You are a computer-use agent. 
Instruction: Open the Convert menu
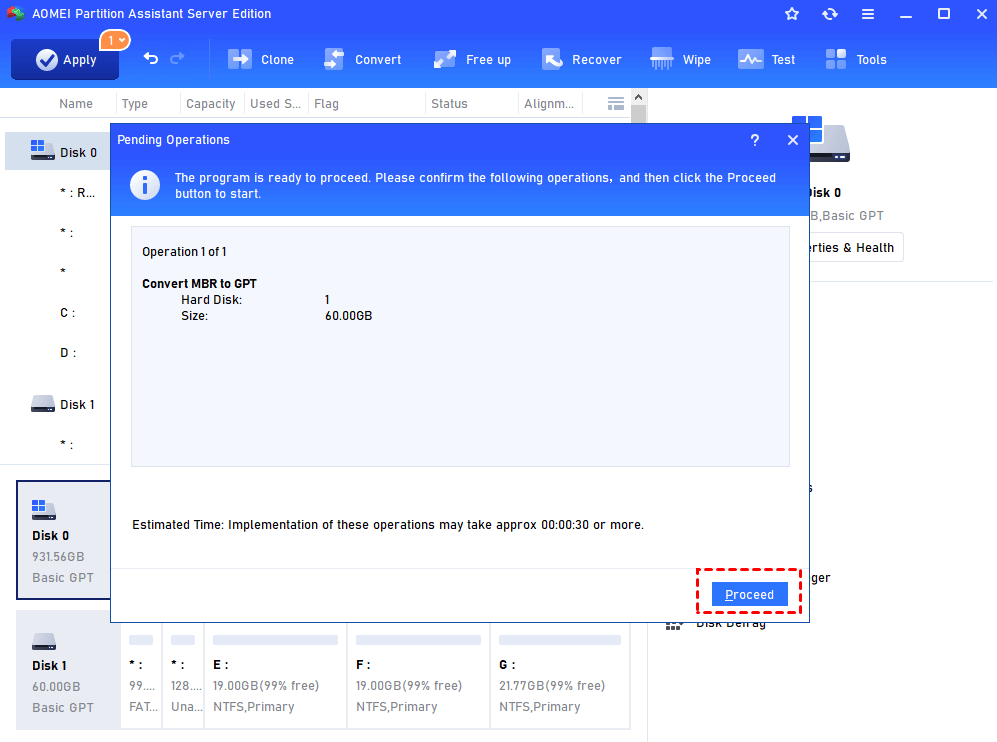pyautogui.click(x=362, y=60)
